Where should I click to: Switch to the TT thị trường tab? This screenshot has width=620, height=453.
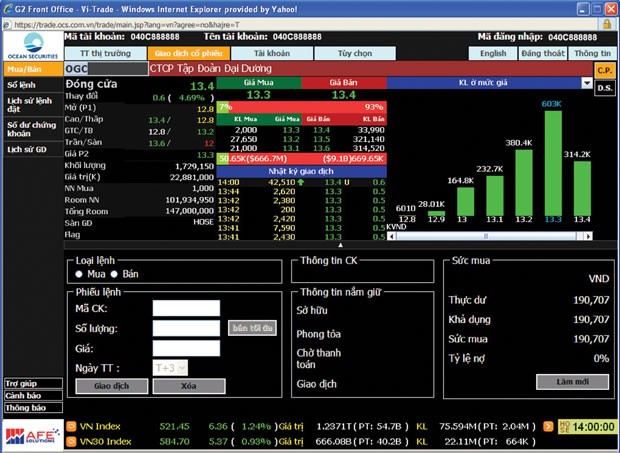(103, 52)
